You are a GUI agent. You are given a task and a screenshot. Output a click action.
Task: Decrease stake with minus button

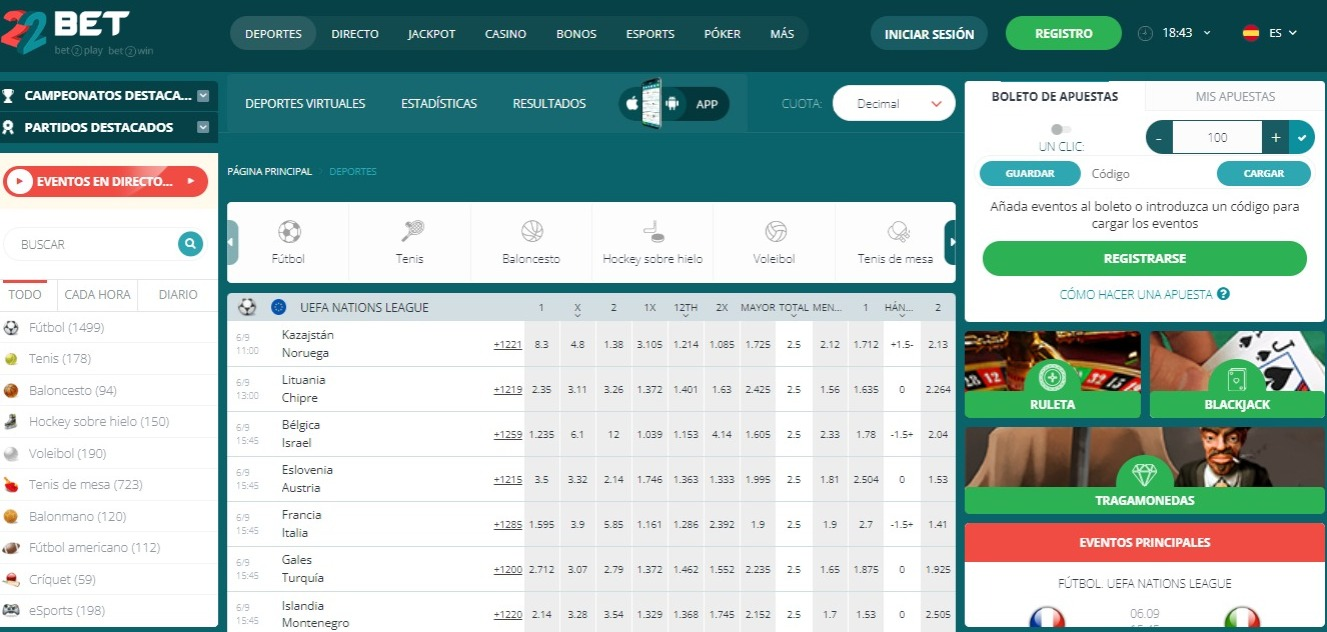tap(1159, 137)
